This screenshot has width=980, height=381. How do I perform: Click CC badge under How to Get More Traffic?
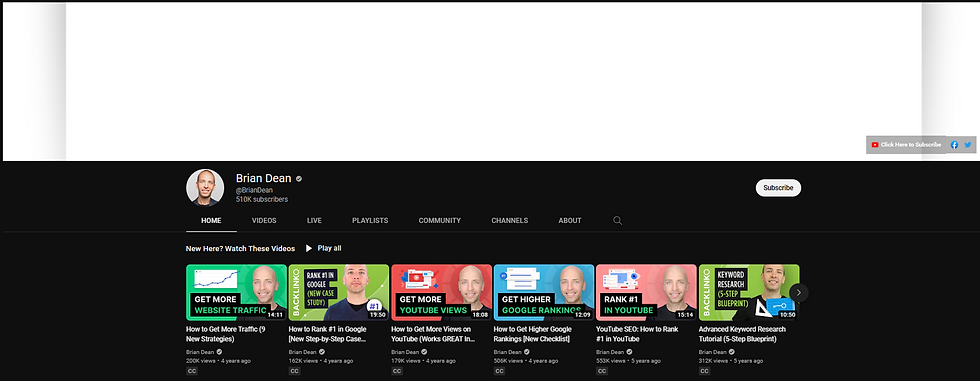[x=192, y=371]
